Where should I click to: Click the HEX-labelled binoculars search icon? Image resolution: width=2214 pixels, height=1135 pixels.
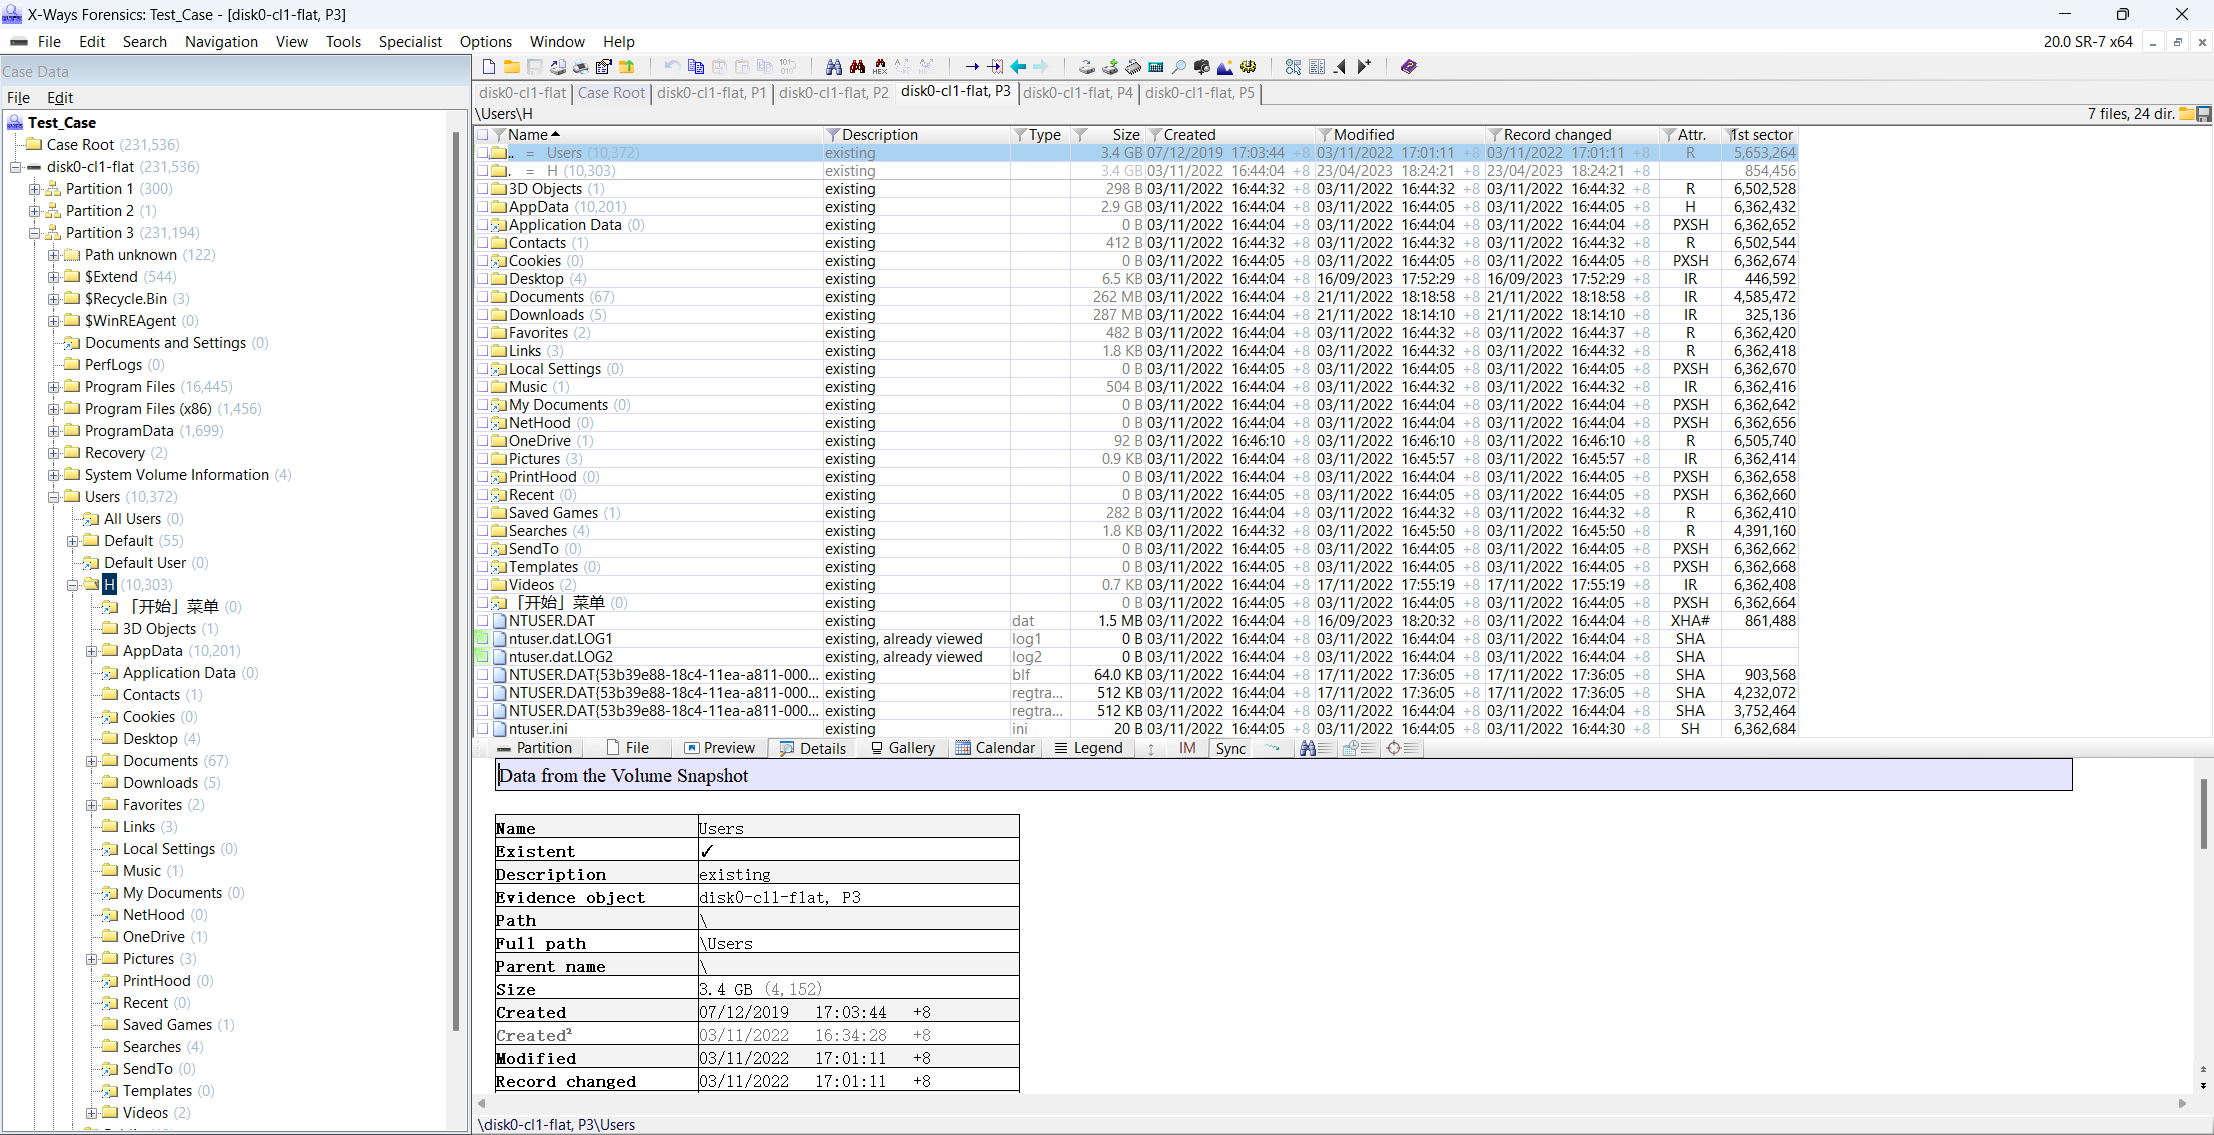pos(880,67)
